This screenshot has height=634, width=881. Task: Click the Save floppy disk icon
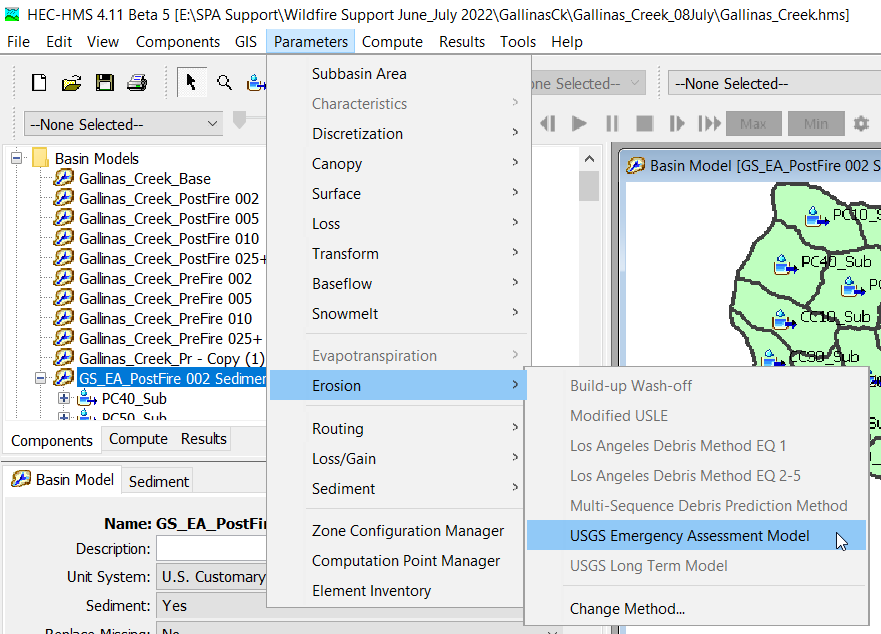pos(104,83)
